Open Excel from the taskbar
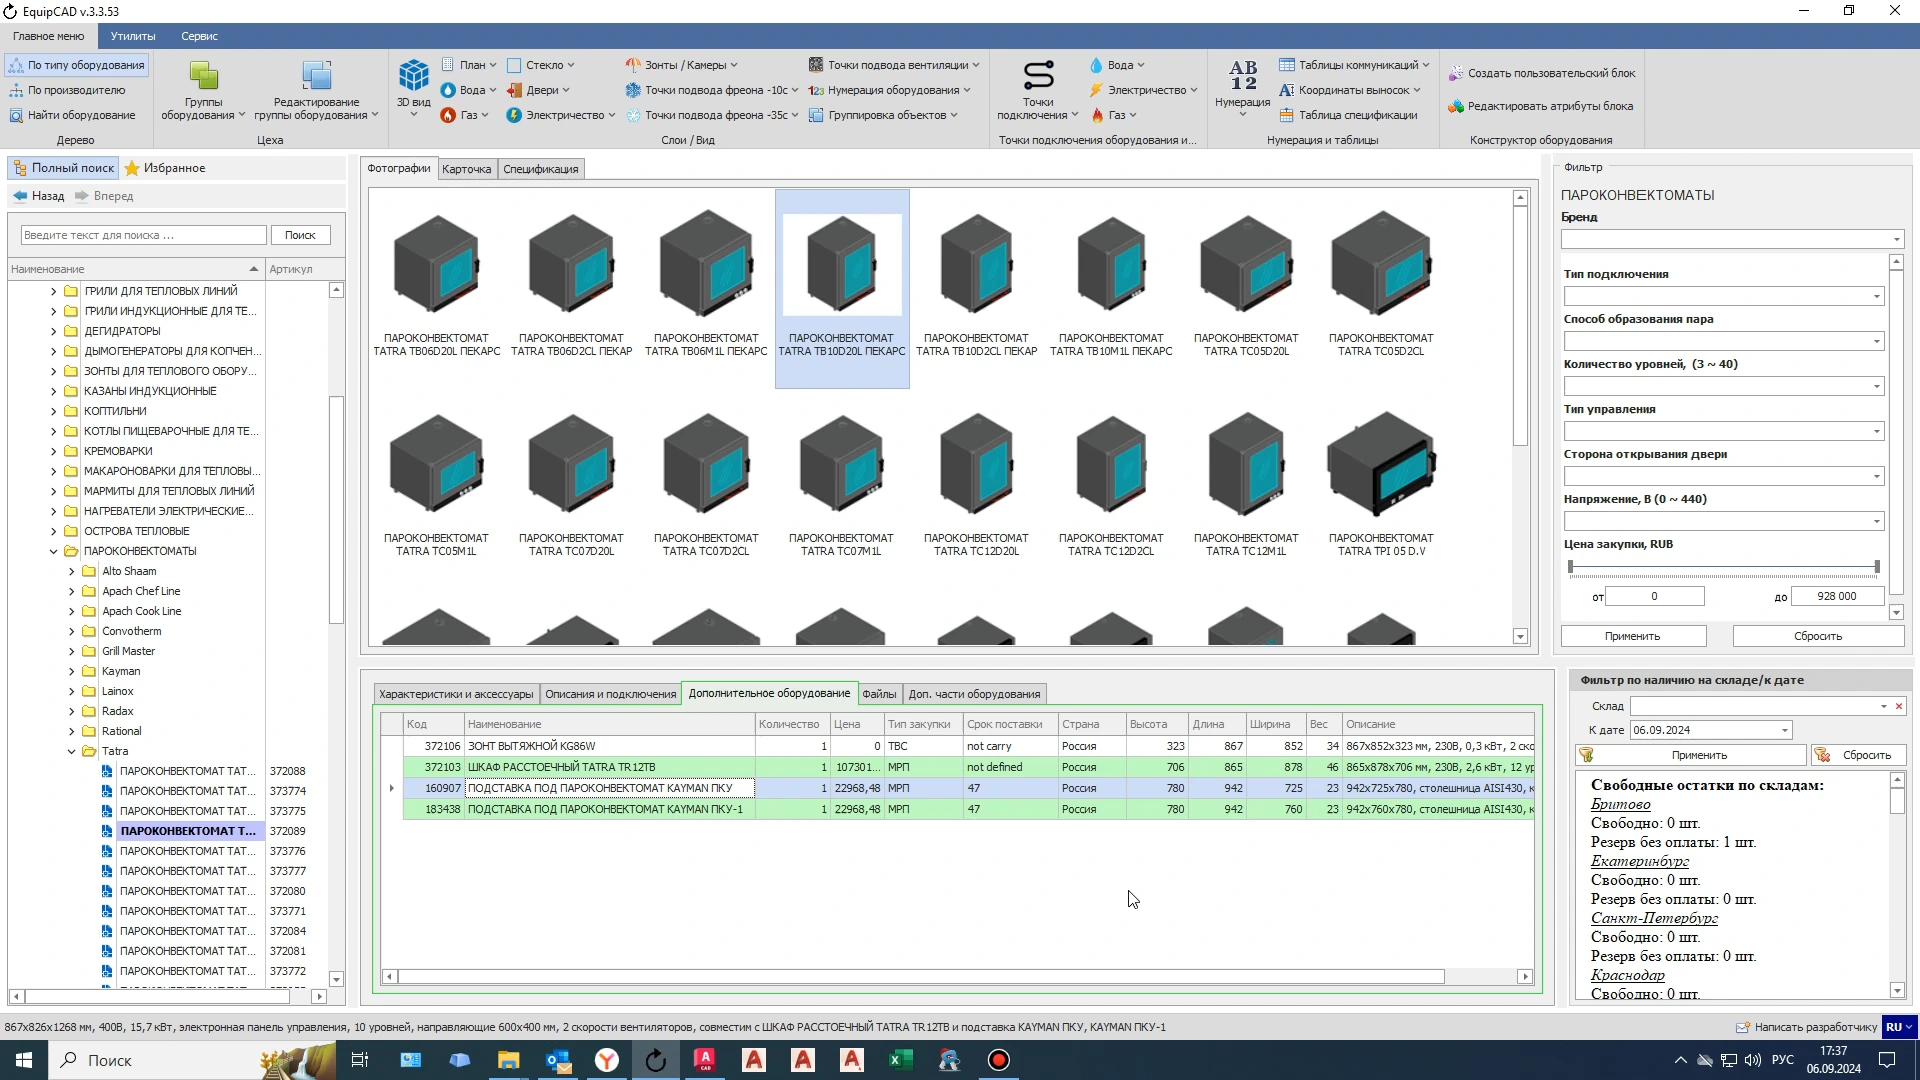Viewport: 1920px width, 1080px height. point(900,1060)
